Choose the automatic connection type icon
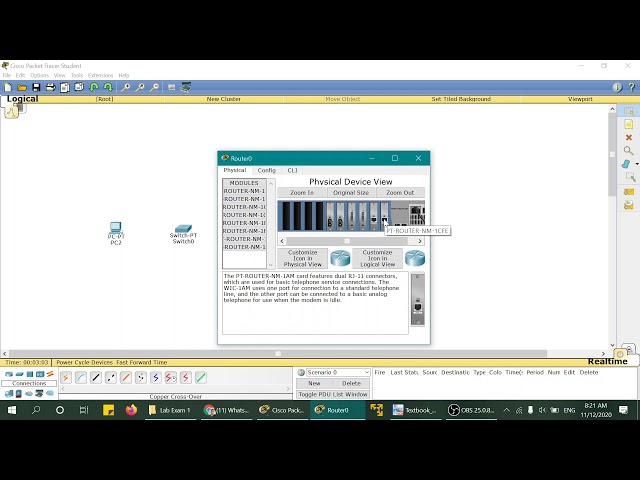This screenshot has height=480, width=640. [66, 378]
